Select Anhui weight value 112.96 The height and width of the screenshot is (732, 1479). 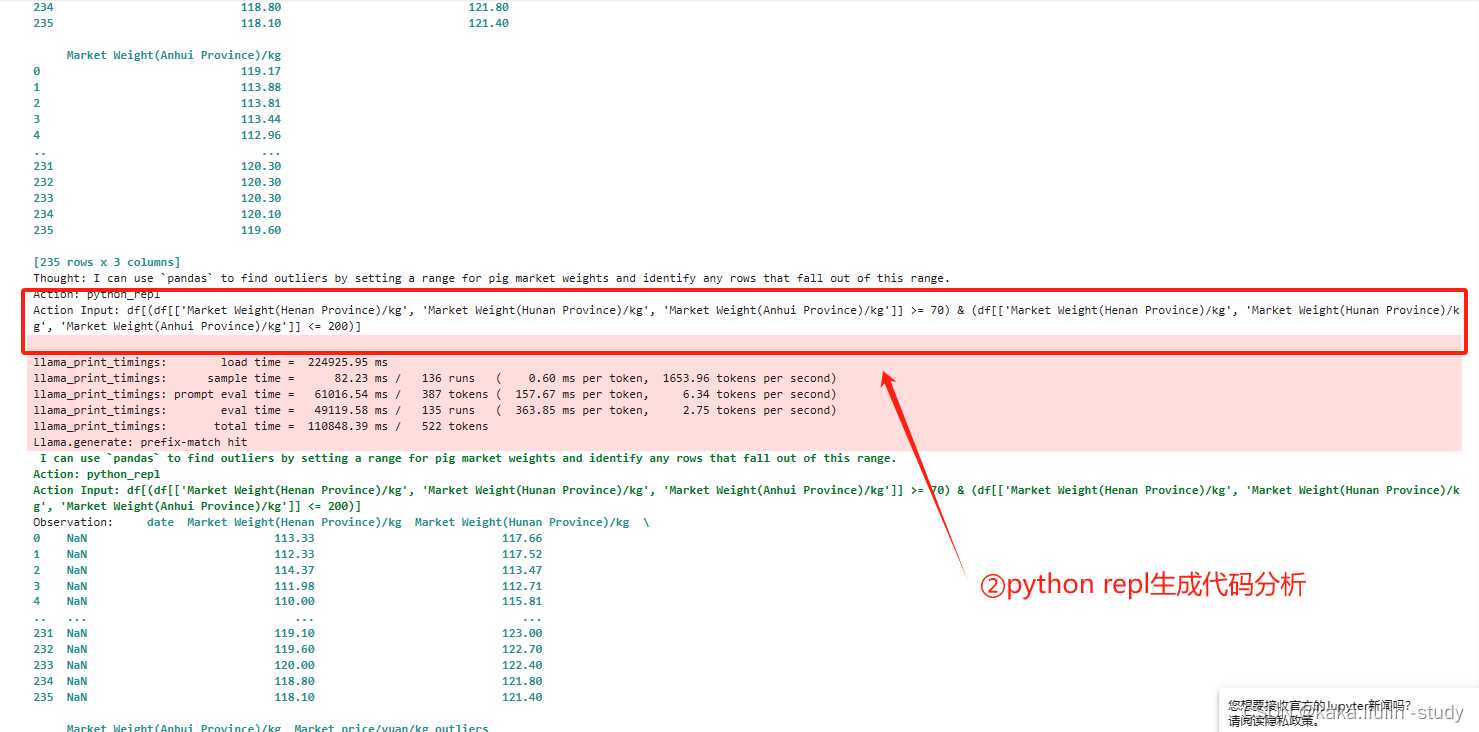point(261,135)
